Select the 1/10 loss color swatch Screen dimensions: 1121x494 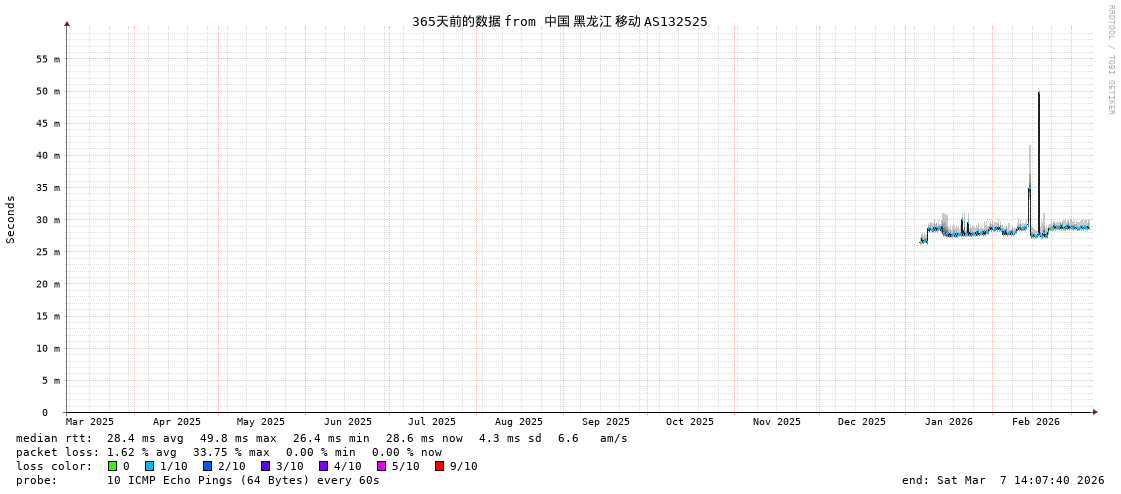click(x=149, y=466)
